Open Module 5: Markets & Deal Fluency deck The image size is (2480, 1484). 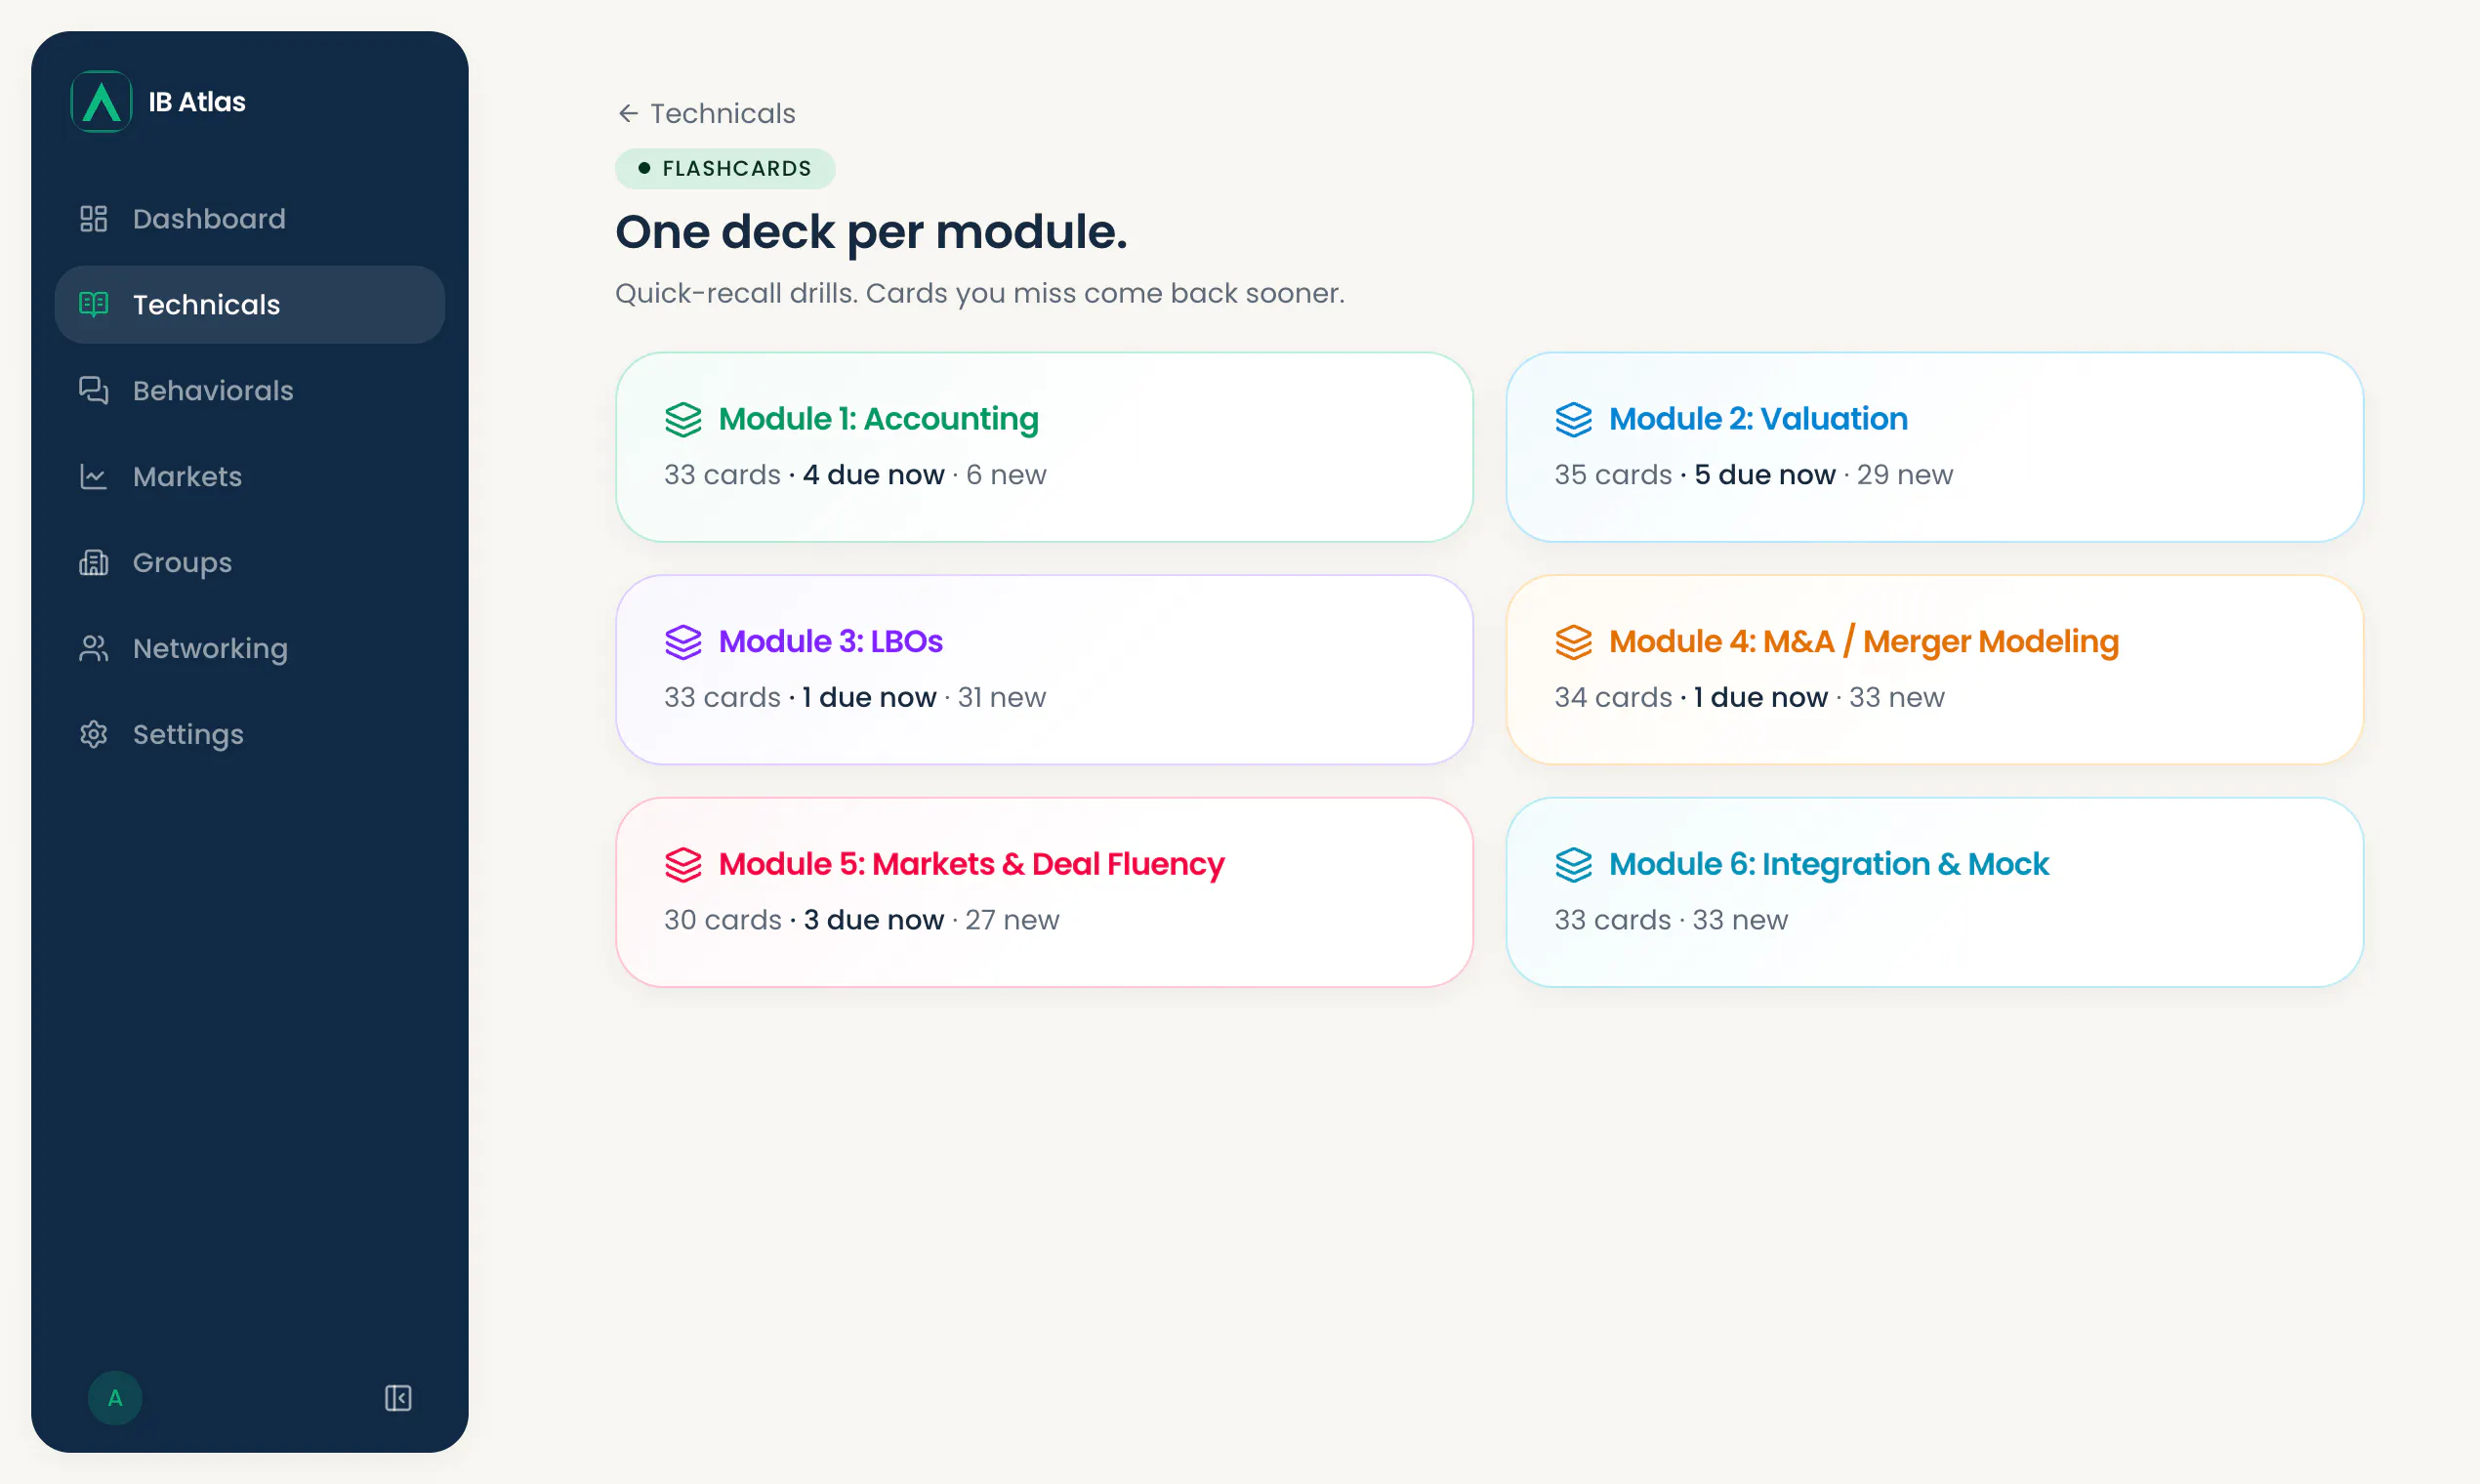[1044, 892]
